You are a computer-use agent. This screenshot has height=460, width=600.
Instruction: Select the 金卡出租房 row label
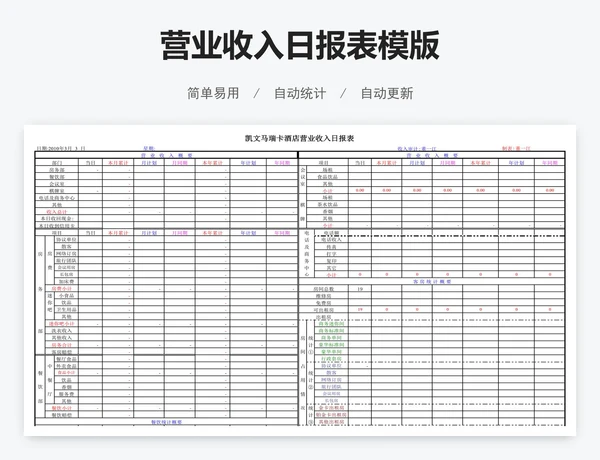coord(331,408)
